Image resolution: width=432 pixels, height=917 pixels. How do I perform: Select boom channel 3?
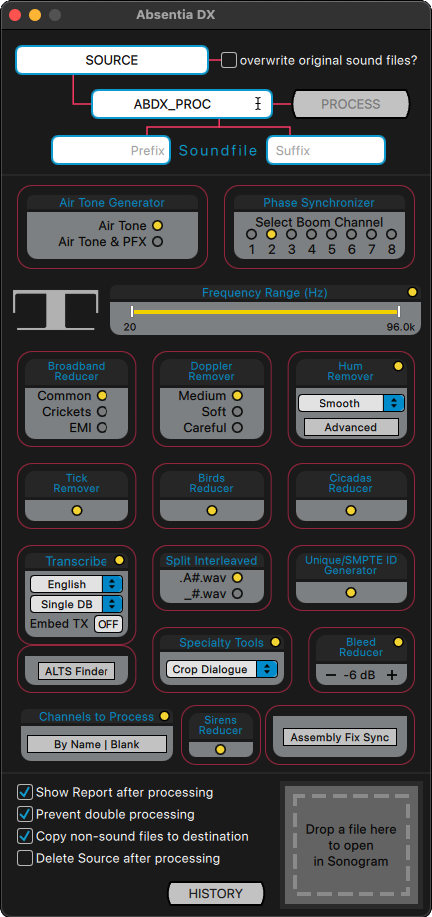coord(291,235)
